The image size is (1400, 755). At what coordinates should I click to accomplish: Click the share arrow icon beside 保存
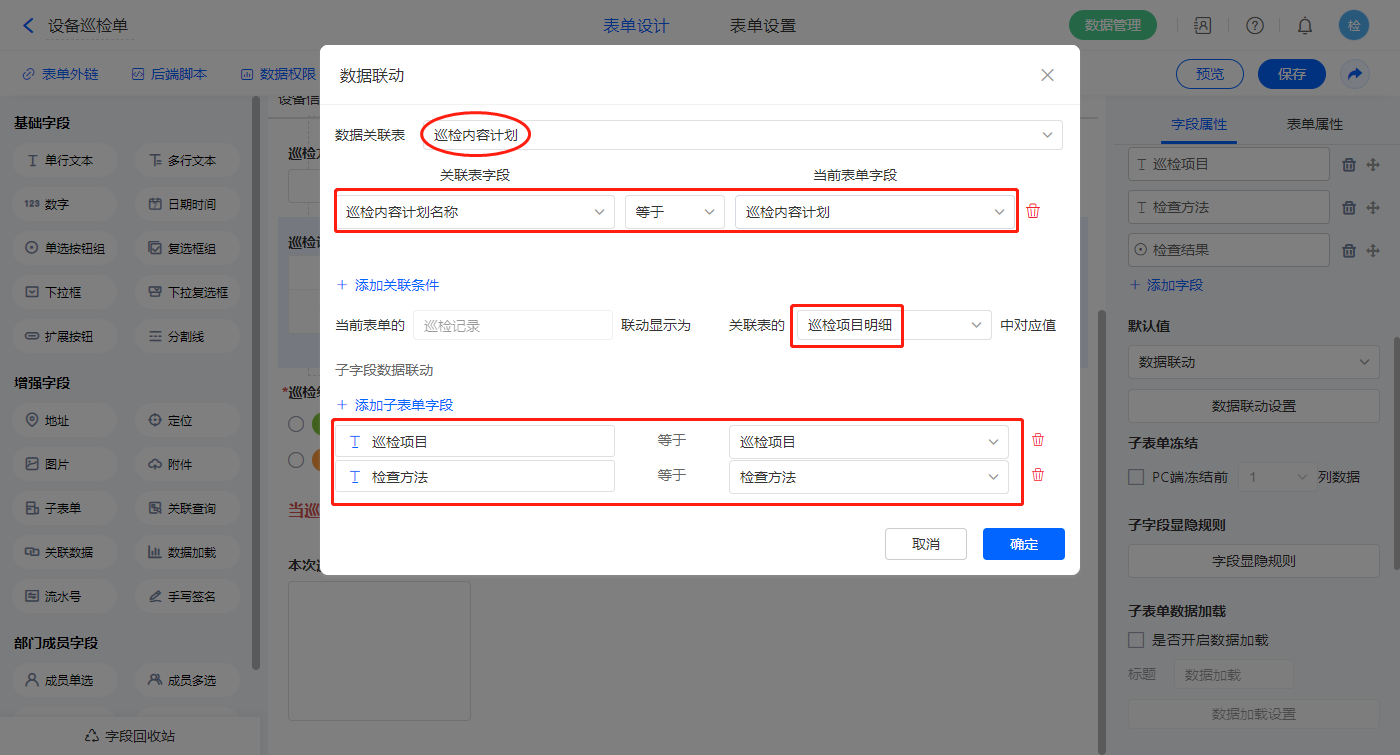pyautogui.click(x=1355, y=74)
